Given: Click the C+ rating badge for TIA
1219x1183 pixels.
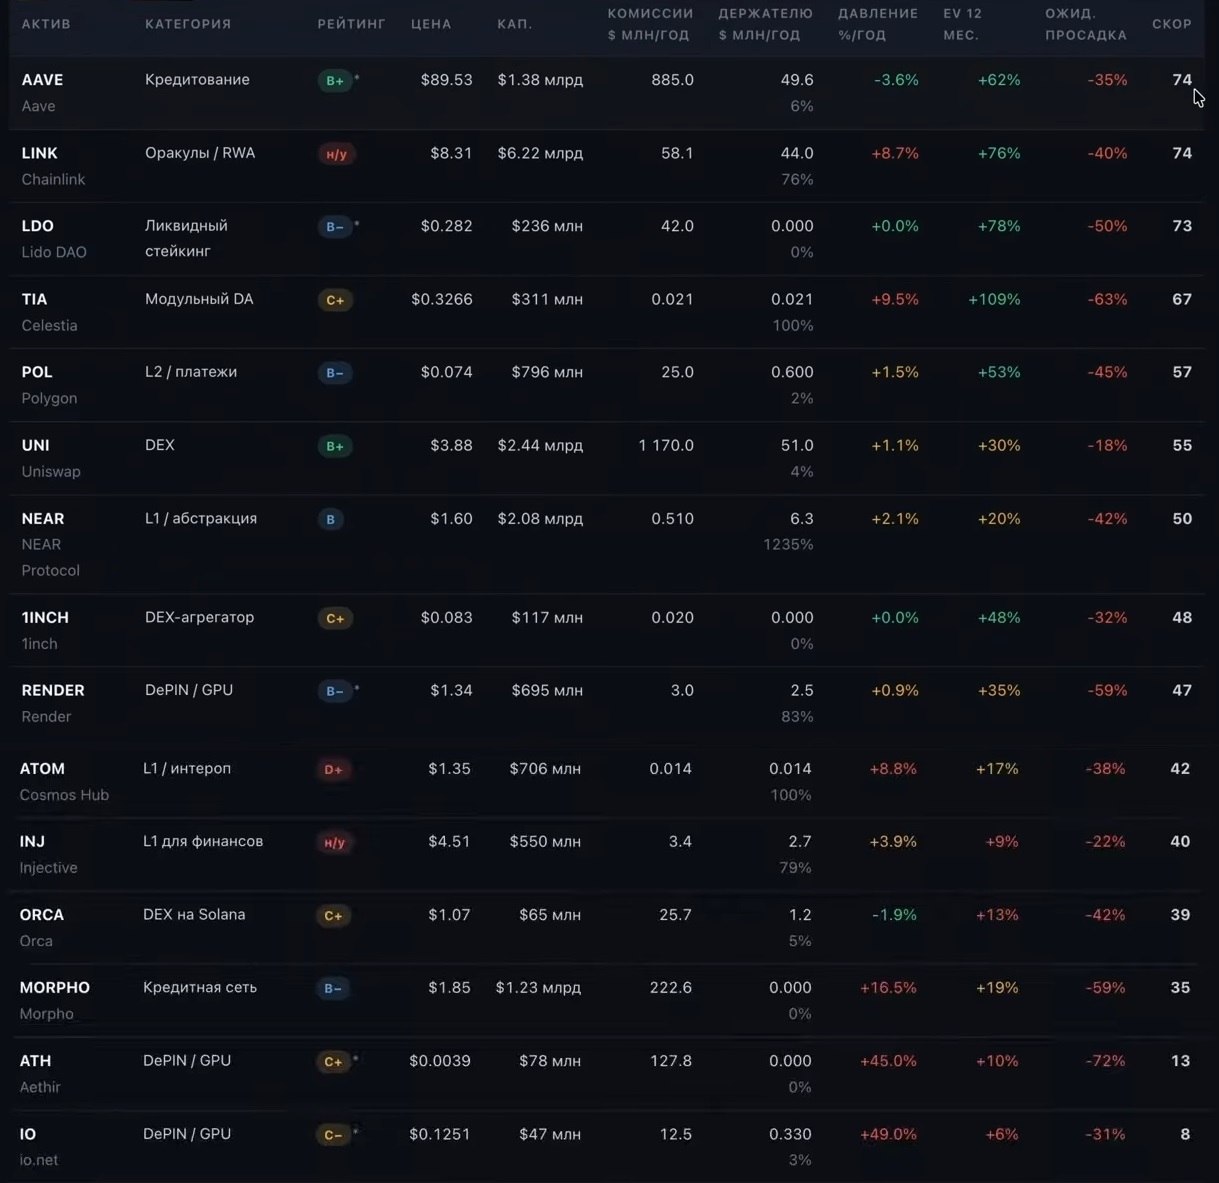Looking at the screenshot, I should click(335, 300).
